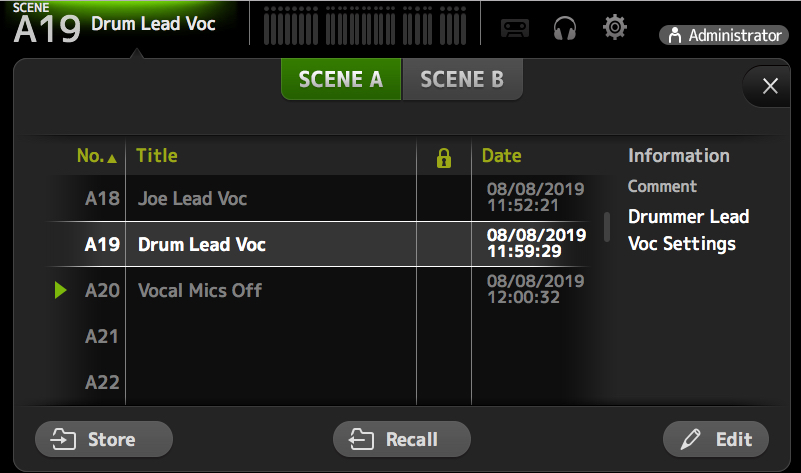Image resolution: width=801 pixels, height=473 pixels.
Task: Click the green current-scene arrow beside A20
Action: pyautogui.click(x=61, y=290)
